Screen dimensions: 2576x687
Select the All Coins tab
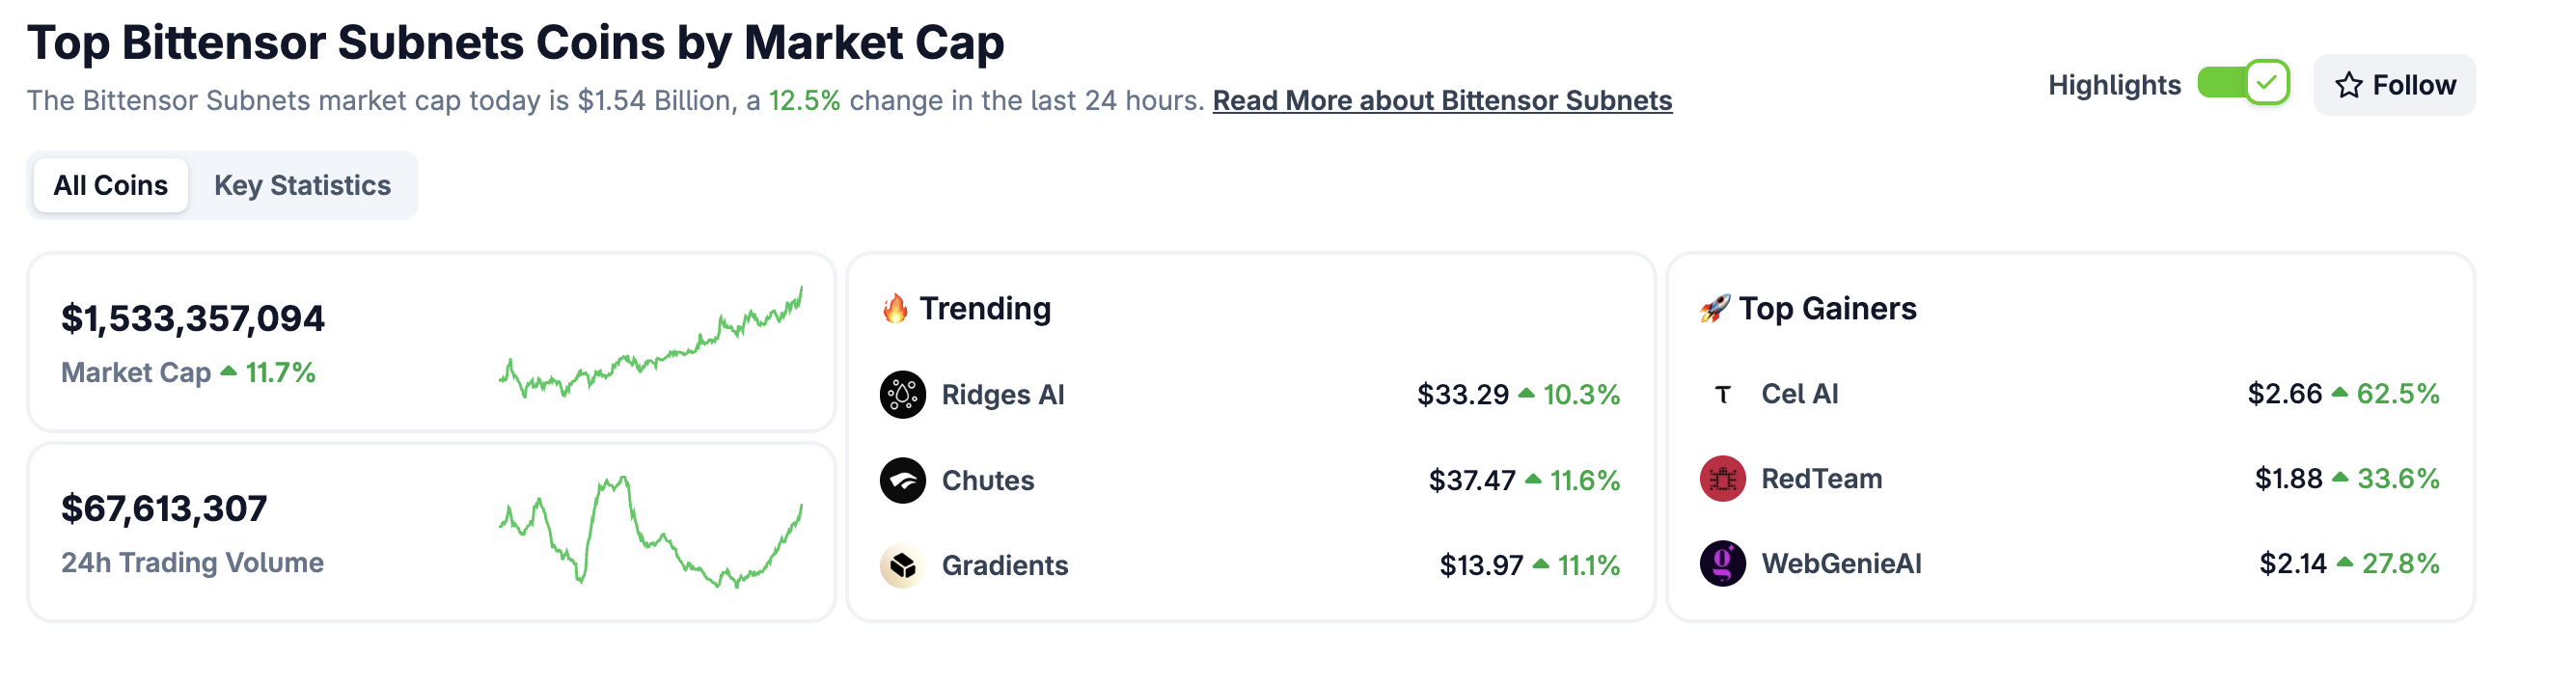pyautogui.click(x=110, y=185)
